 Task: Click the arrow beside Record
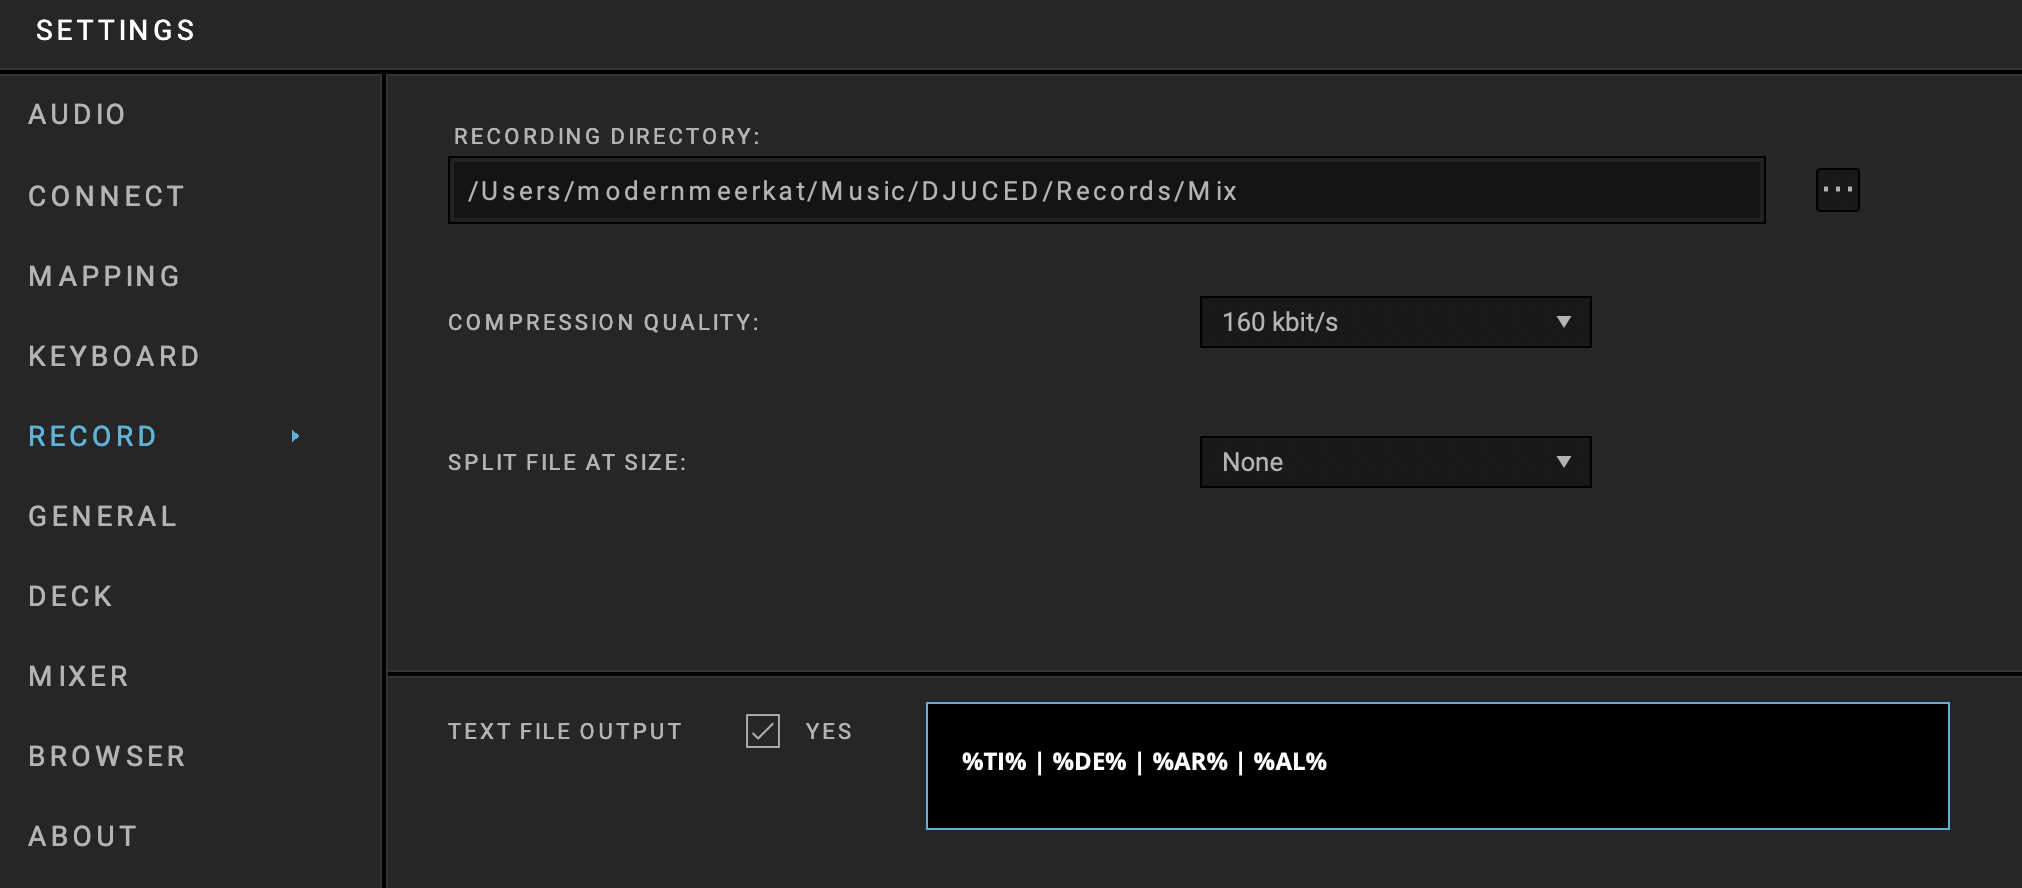295,436
